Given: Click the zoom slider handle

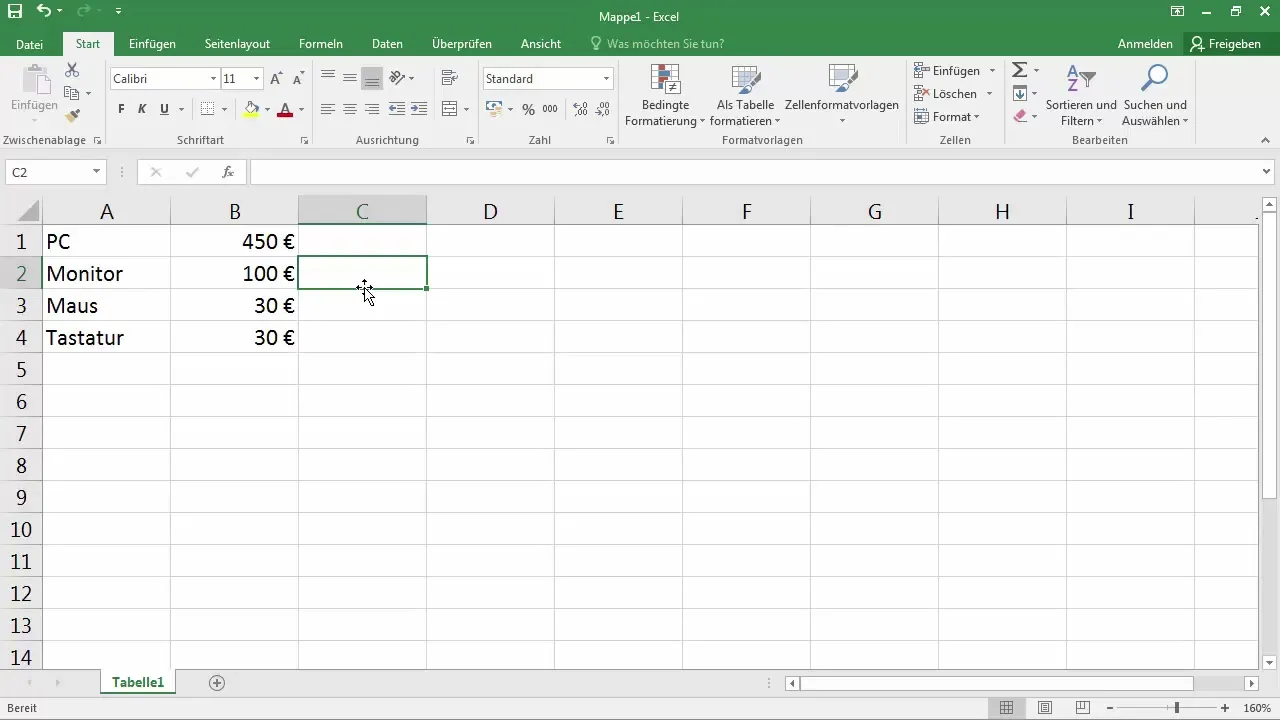Looking at the screenshot, I should [1177, 708].
